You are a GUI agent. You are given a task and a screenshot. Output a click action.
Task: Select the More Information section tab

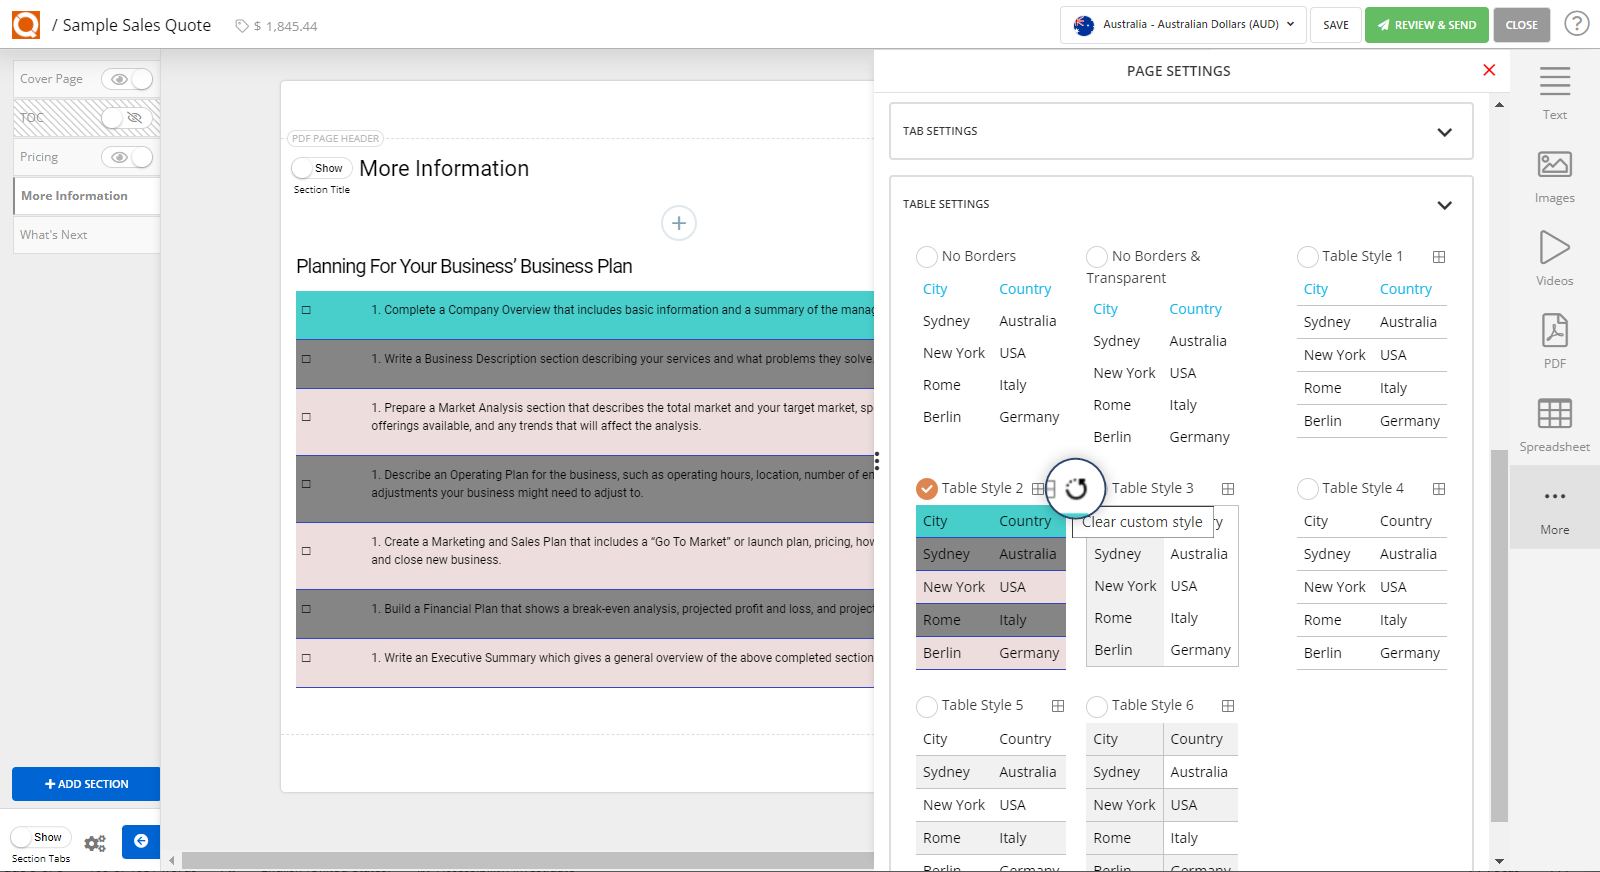tap(75, 196)
